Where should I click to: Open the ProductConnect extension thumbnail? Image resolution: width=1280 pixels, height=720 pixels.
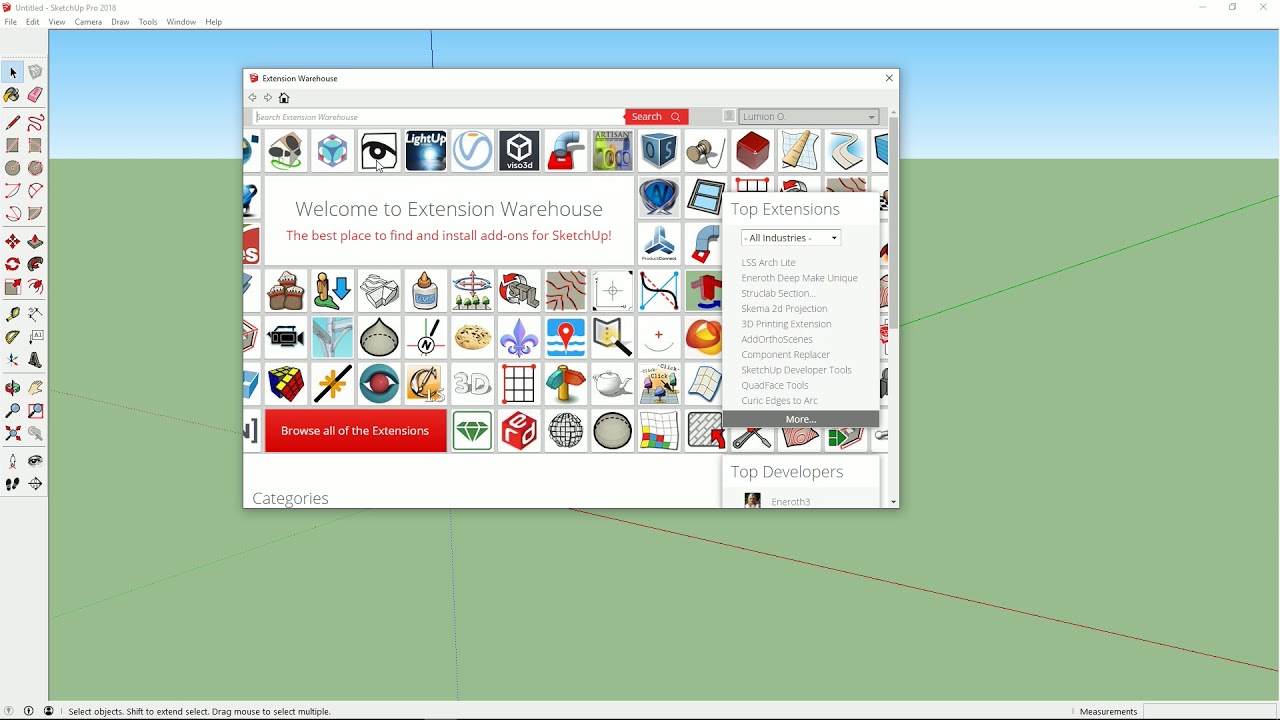[660, 244]
